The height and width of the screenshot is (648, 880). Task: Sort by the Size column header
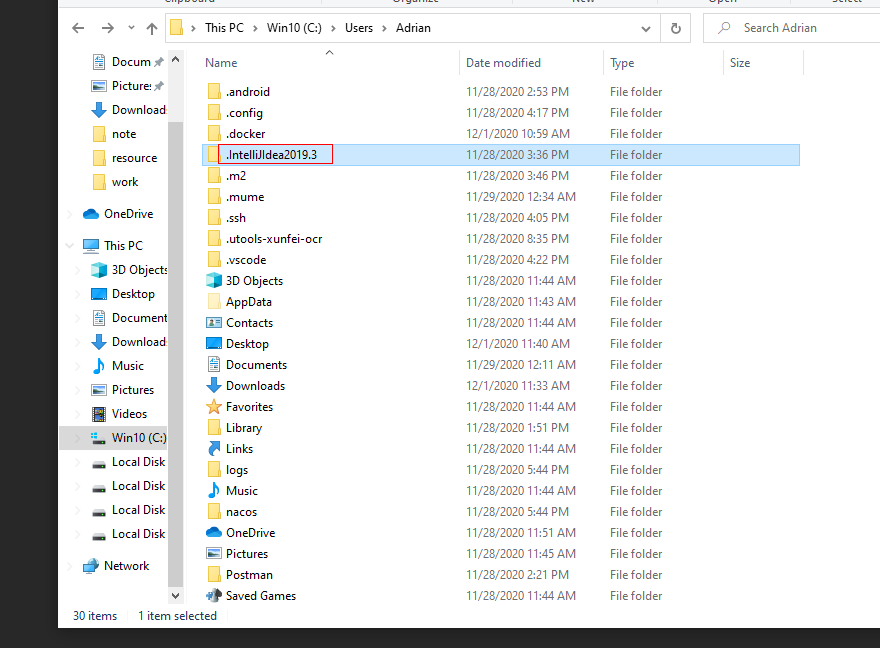coord(740,63)
